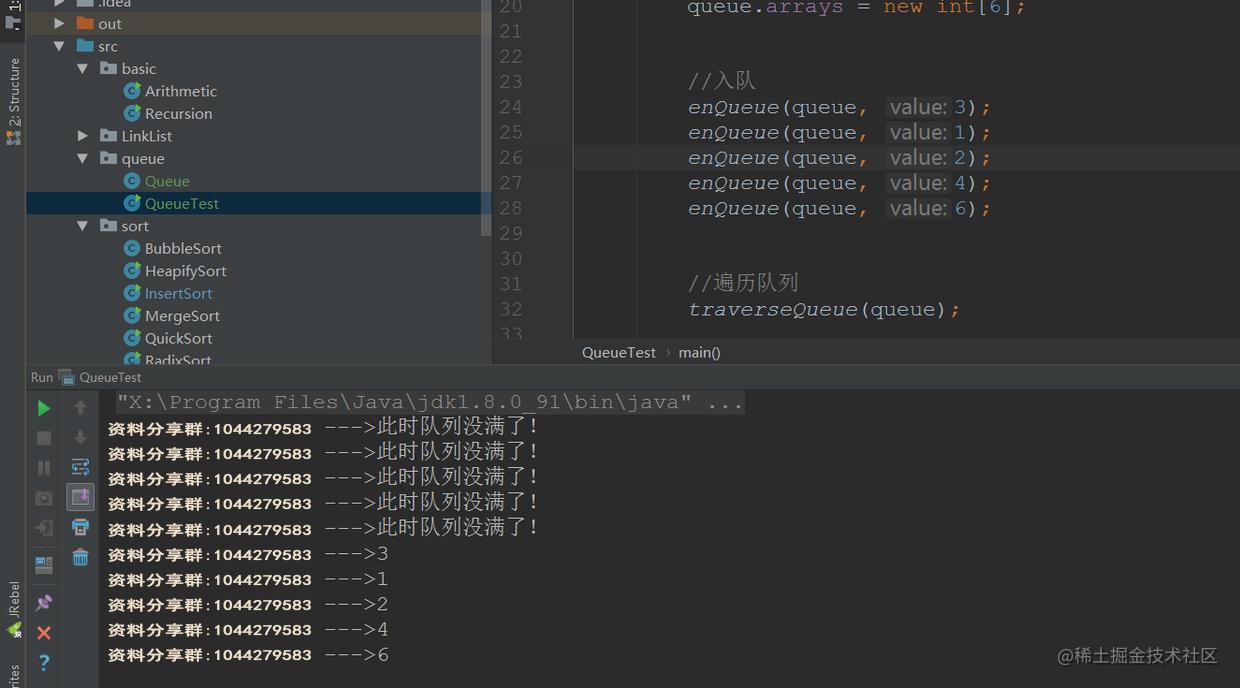Rerun QueueTest with the green play button
The width and height of the screenshot is (1240, 688).
(x=44, y=408)
